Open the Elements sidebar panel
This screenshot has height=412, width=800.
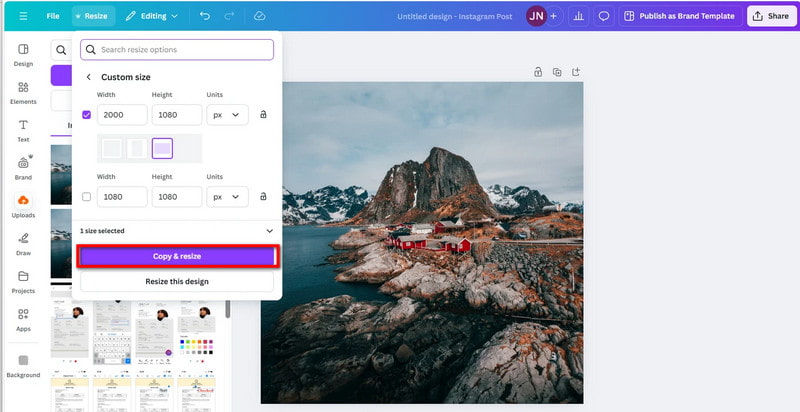pyautogui.click(x=23, y=93)
